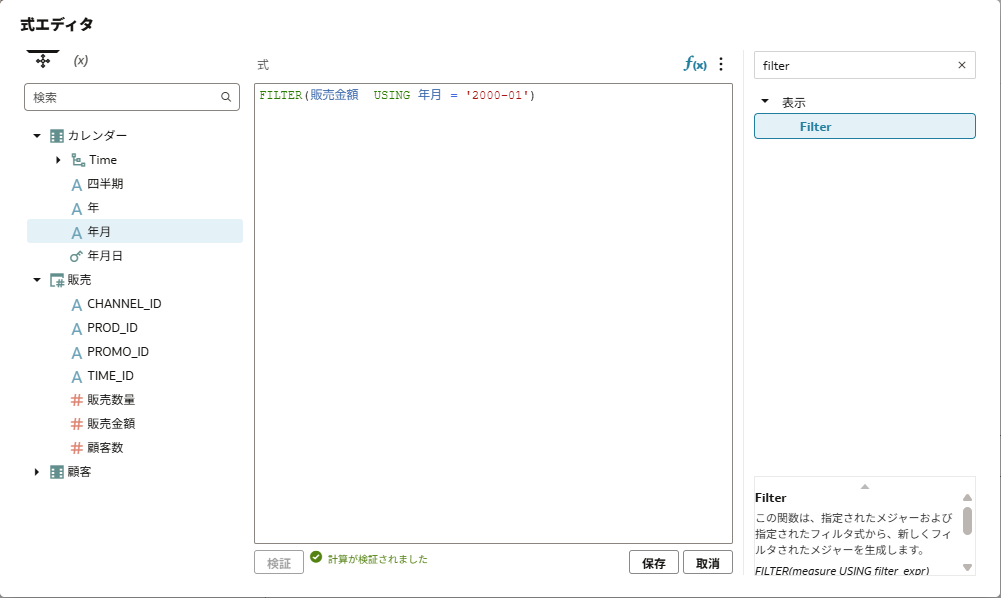Click the magnifier icon in search box
This screenshot has width=1001, height=598.
[x=226, y=97]
